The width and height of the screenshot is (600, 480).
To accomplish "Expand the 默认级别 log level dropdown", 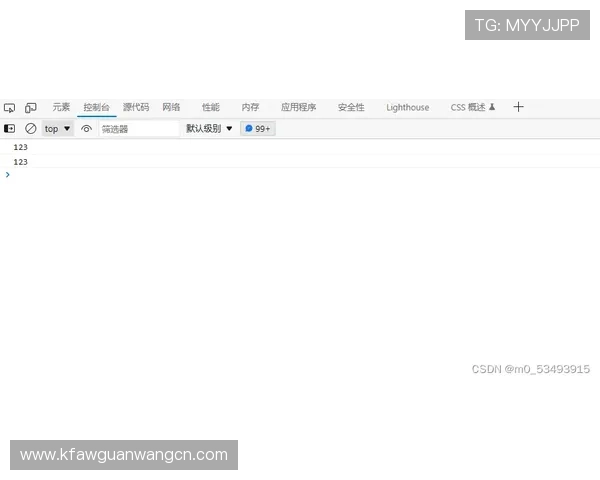I will coord(209,129).
